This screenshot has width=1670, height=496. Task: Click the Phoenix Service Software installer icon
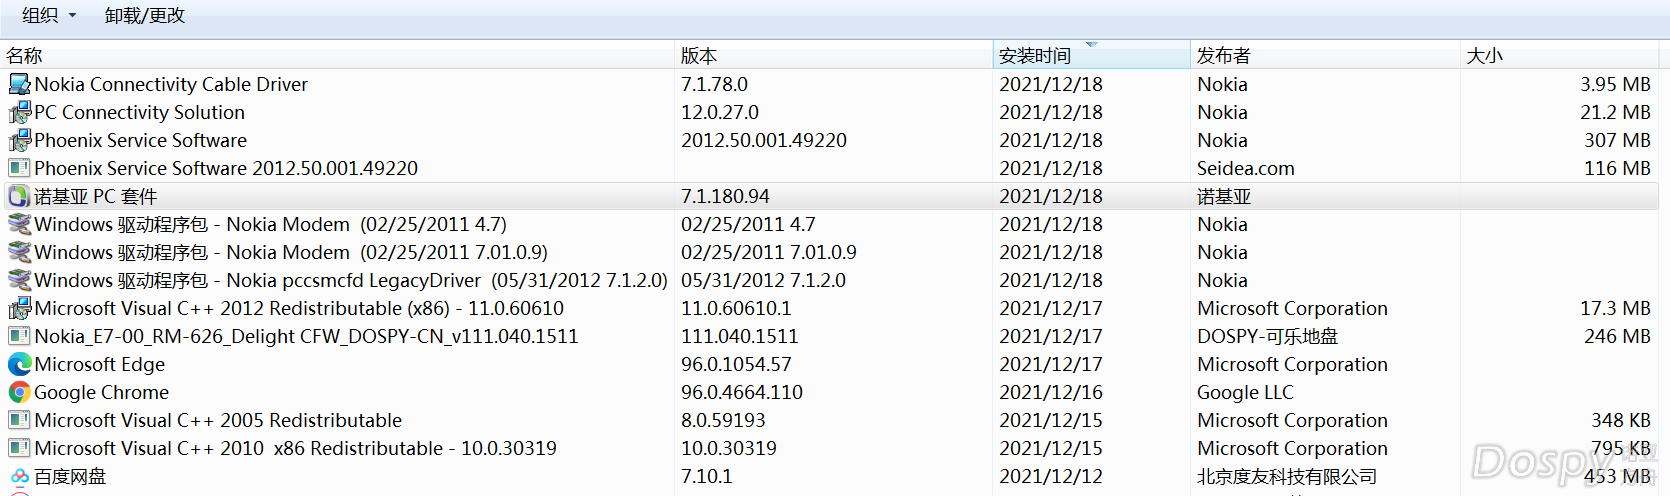[x=19, y=140]
